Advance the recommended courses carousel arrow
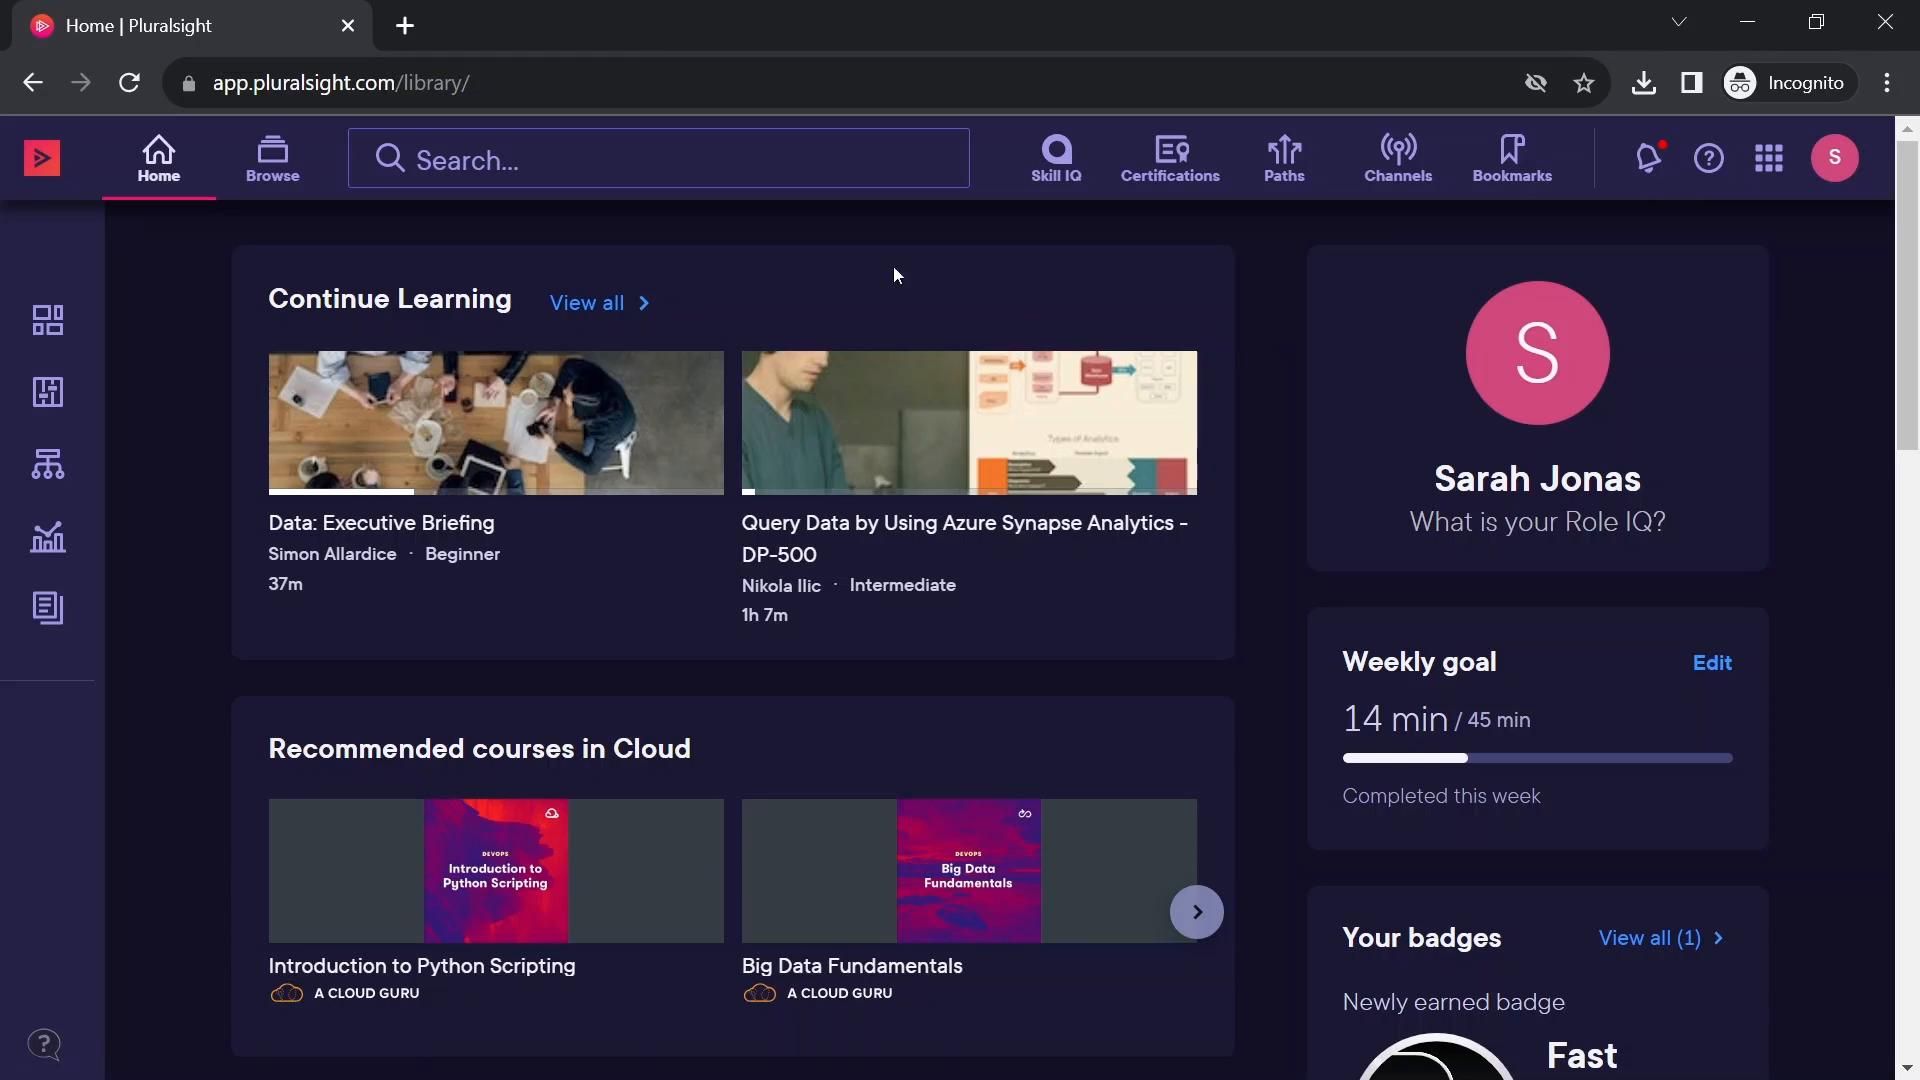This screenshot has width=1920, height=1080. pos(1197,912)
